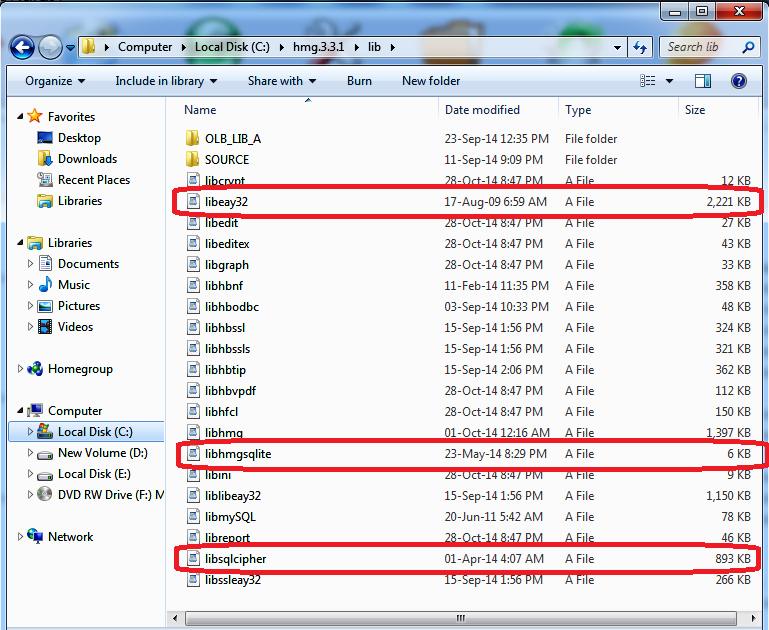The image size is (769, 630).
Task: Select Local Disk (C:) in navigation tree
Action: (94, 432)
